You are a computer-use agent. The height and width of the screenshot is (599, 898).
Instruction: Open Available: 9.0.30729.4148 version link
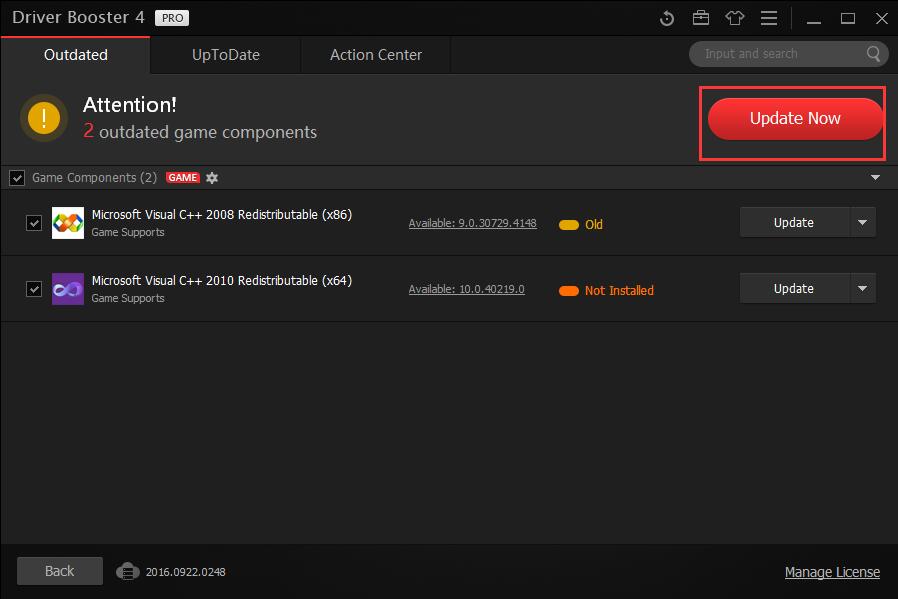[472, 223]
